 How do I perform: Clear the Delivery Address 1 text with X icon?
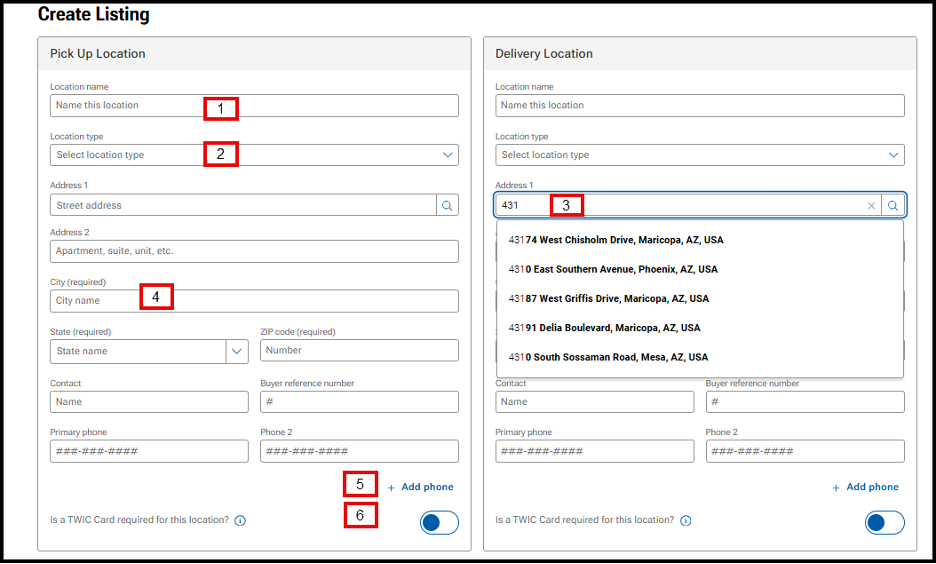click(x=871, y=205)
